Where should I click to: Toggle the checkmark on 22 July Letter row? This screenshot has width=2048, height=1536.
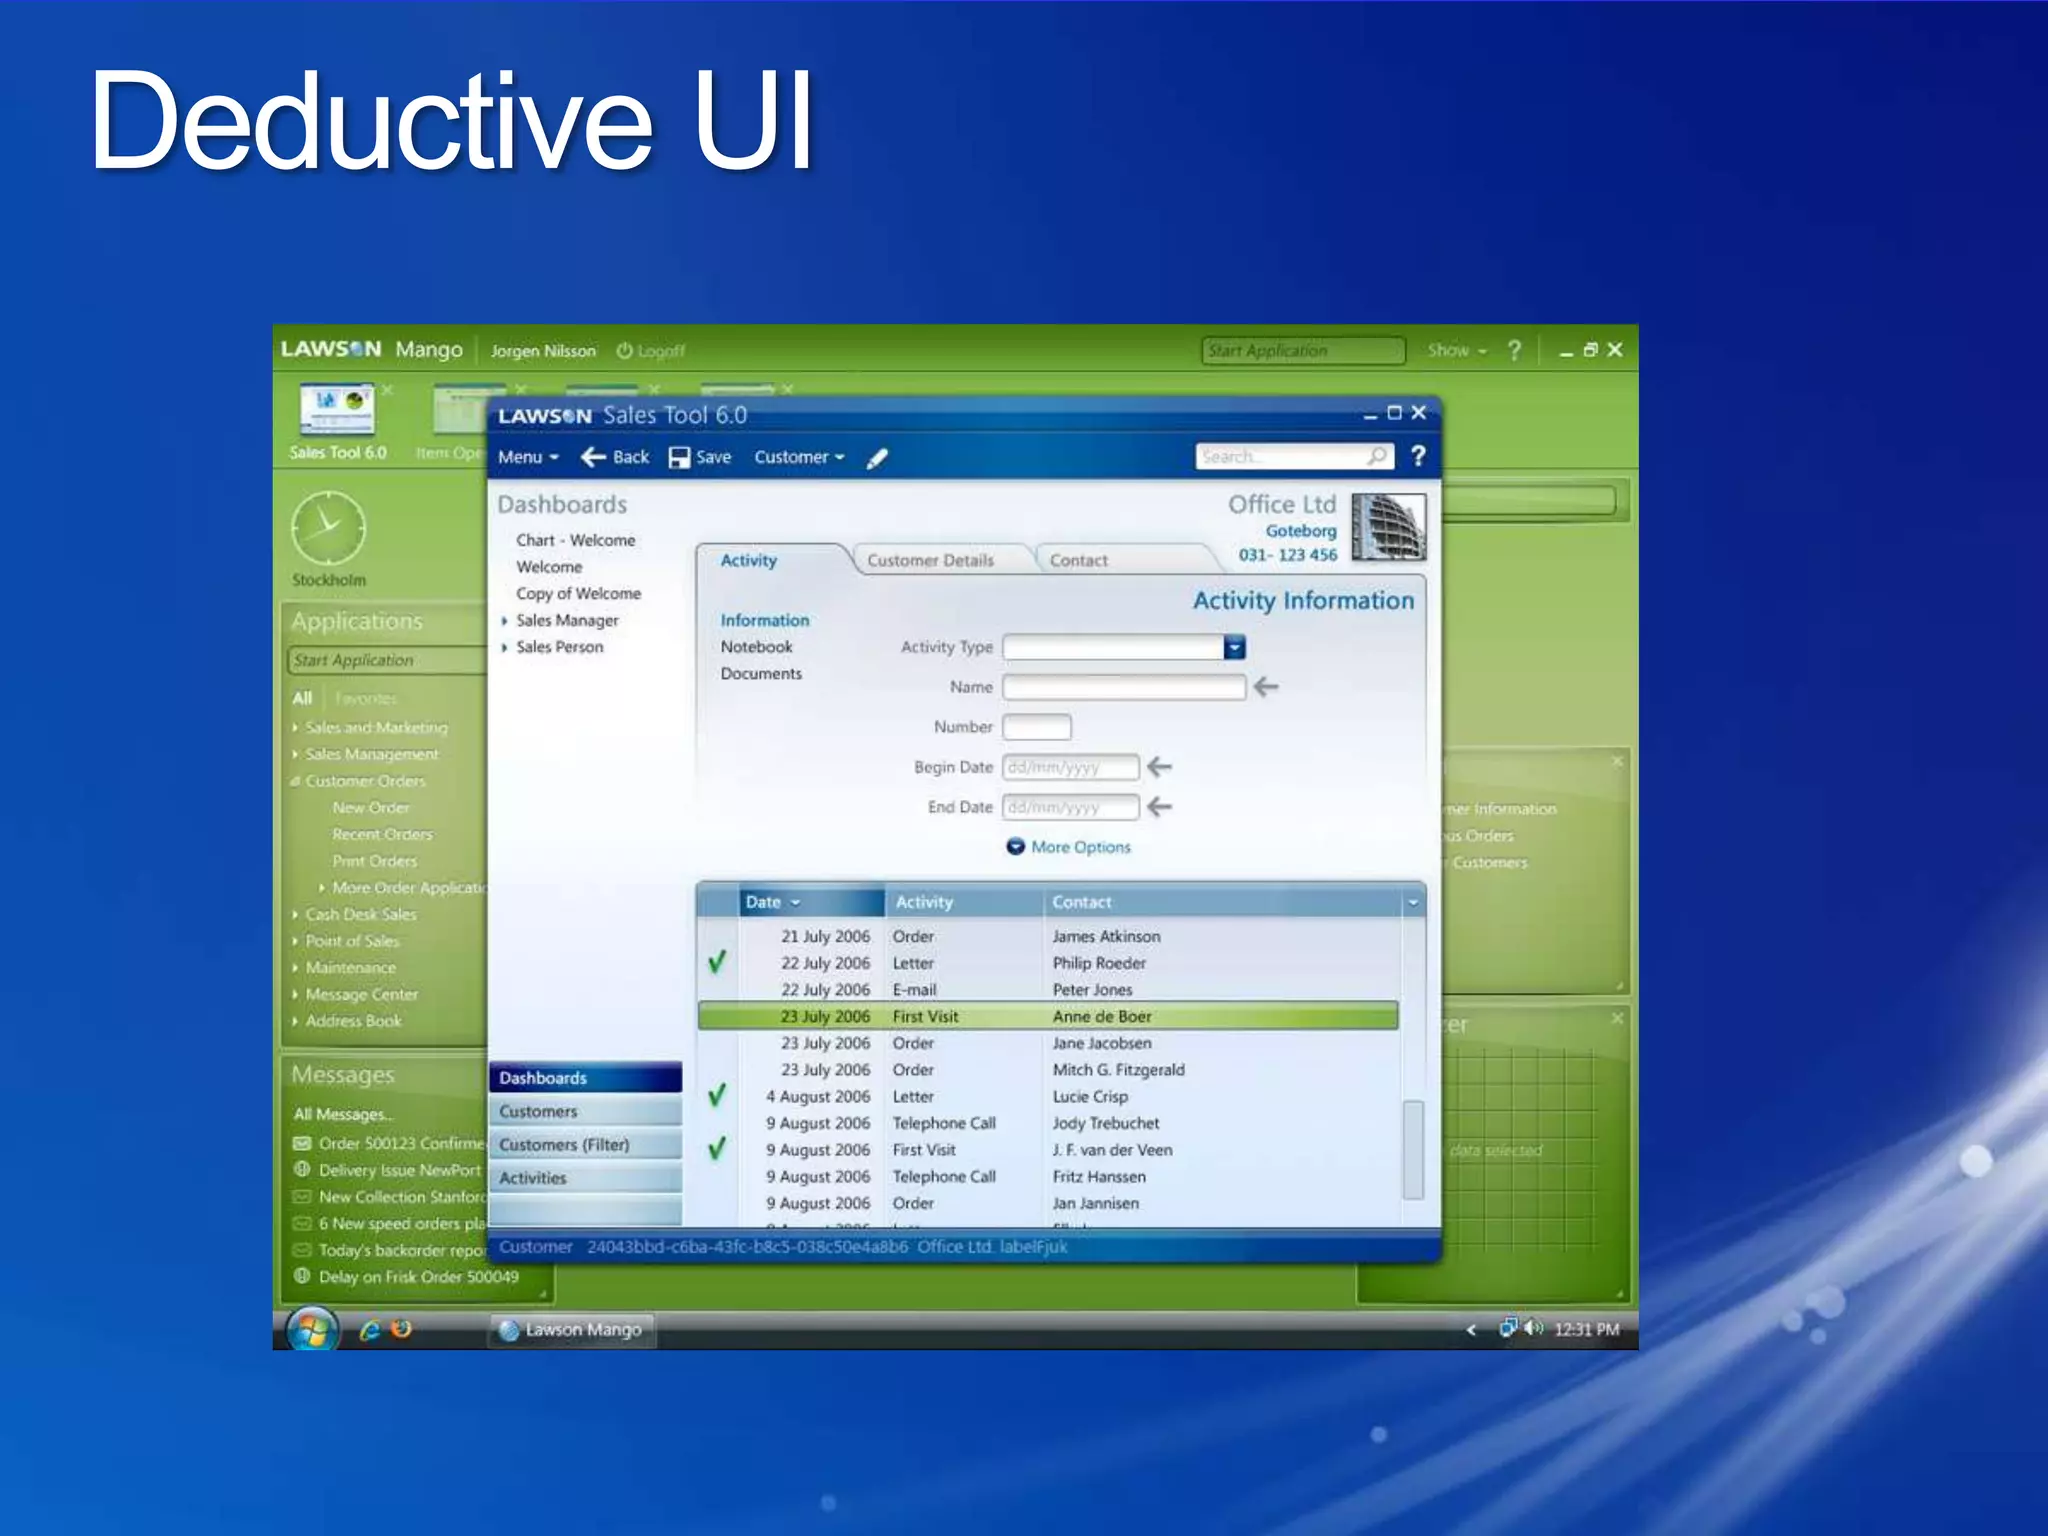pyautogui.click(x=717, y=963)
